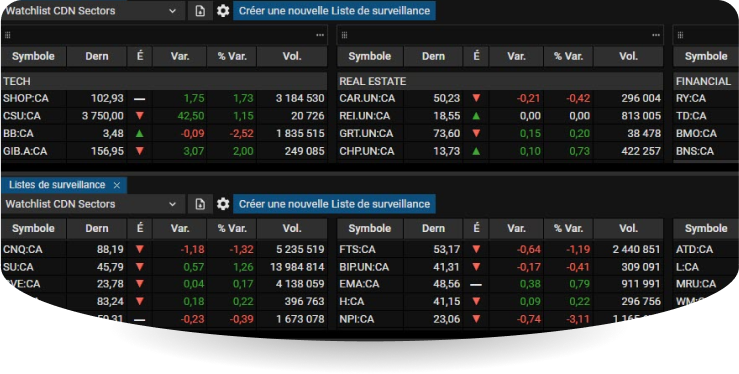Open three-dots menu of REAL ESTATE panel
Image resolution: width=739 pixels, height=374 pixels.
click(x=656, y=35)
